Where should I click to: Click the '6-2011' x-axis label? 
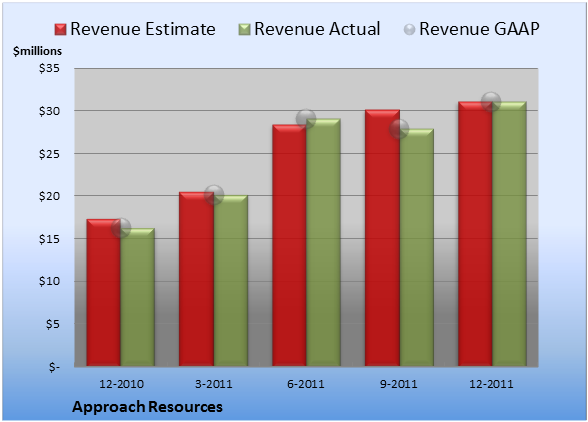click(306, 384)
